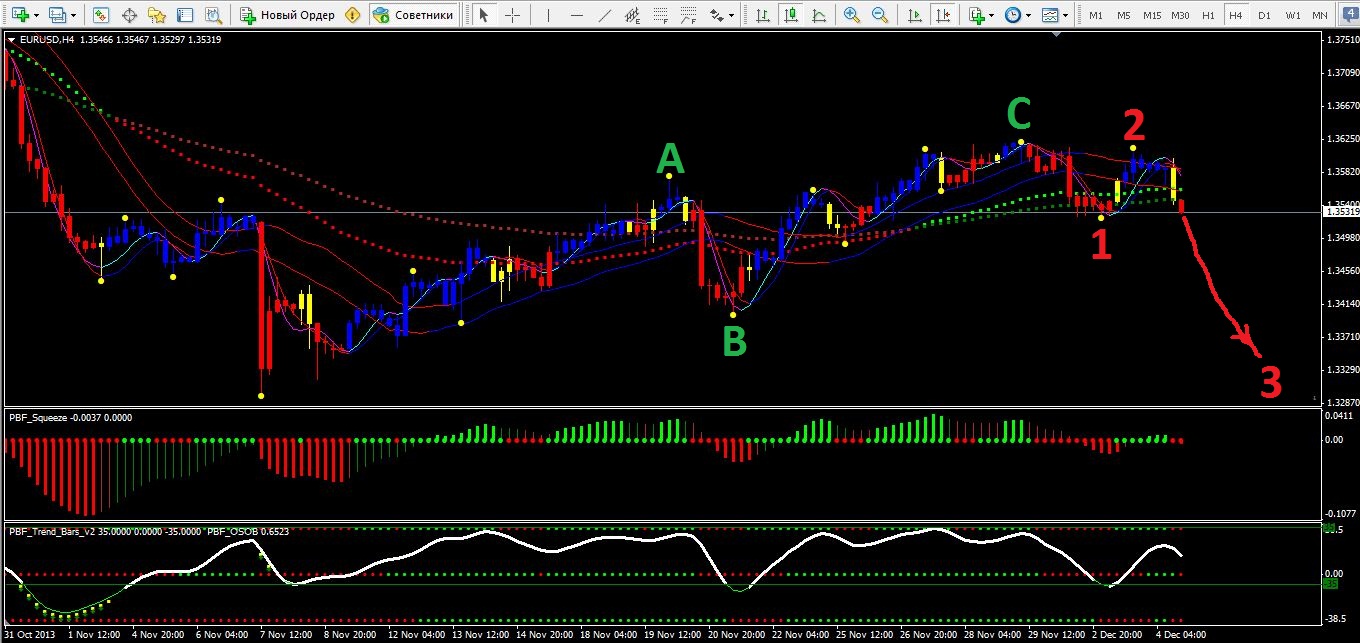Image resolution: width=1360 pixels, height=643 pixels.
Task: Expand the indicators dropdown arrow
Action: tap(992, 15)
